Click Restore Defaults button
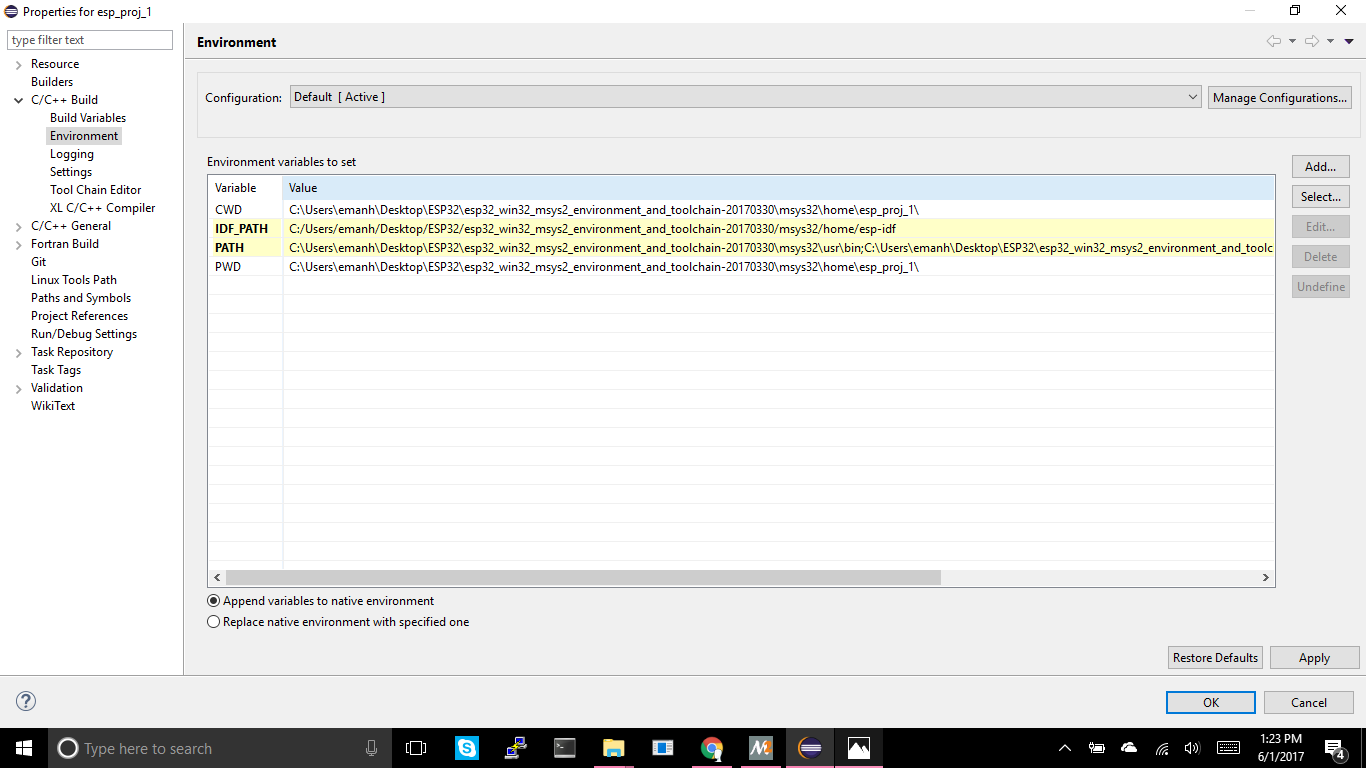This screenshot has height=768, width=1366. (x=1215, y=657)
